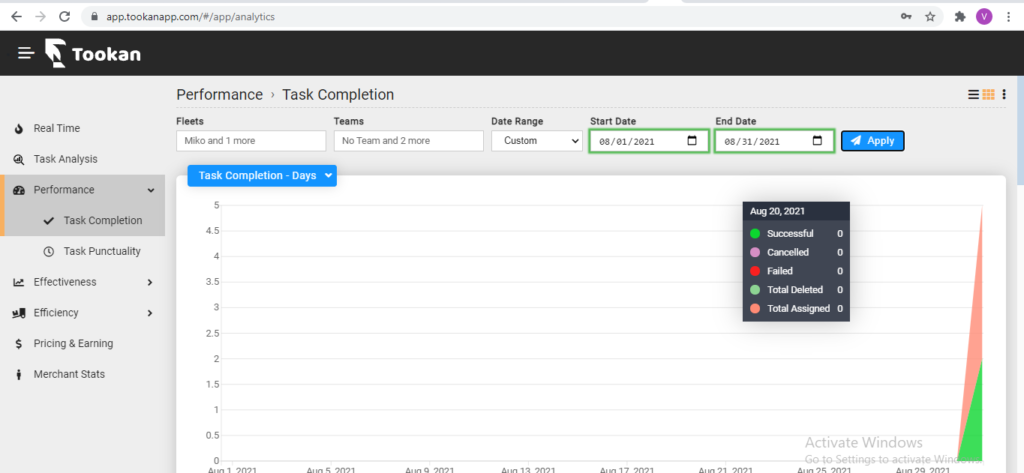The image size is (1024, 473).
Task: Click the Start Date field 08/01/2021
Action: [649, 141]
